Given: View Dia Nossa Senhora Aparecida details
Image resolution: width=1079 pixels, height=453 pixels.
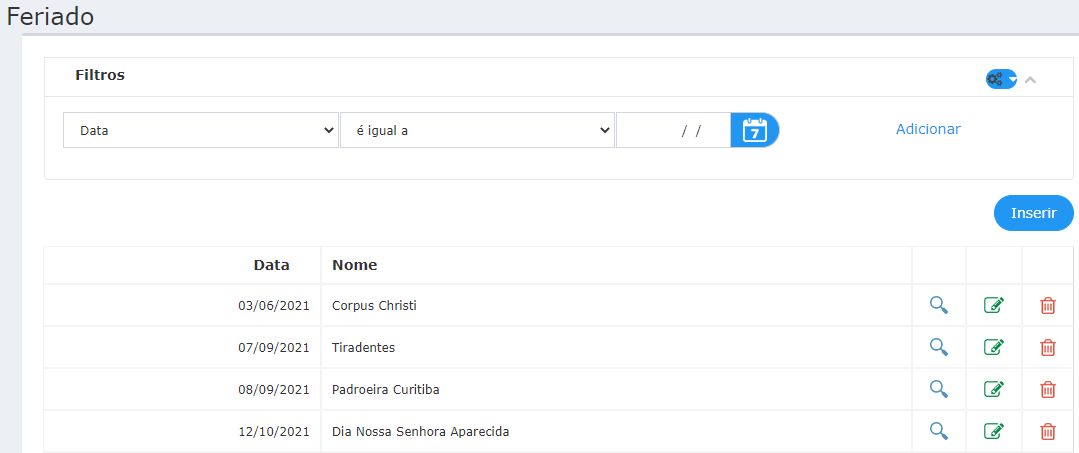Looking at the screenshot, I should 939,431.
